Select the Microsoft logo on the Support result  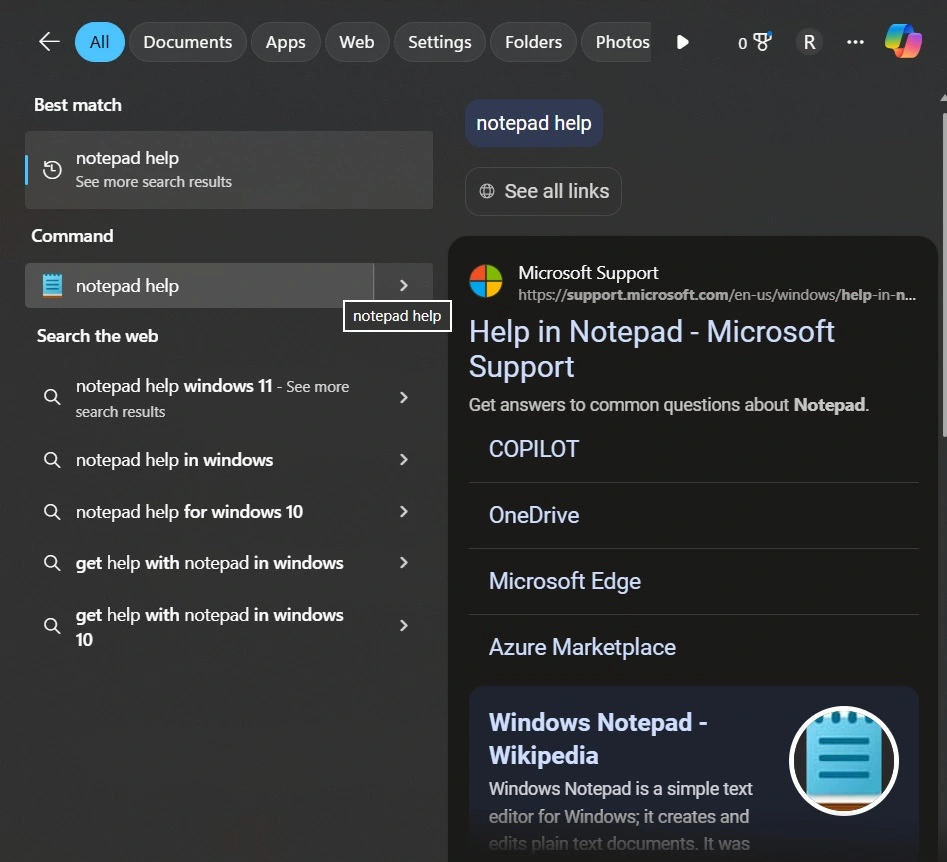click(x=486, y=281)
